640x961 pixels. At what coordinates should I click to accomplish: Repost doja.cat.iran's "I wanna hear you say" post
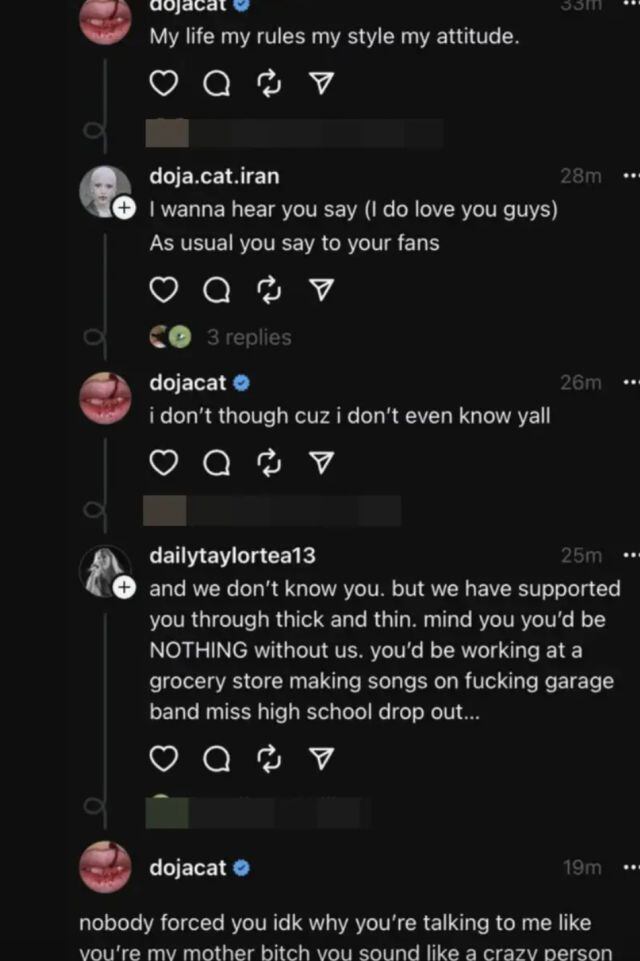tap(267, 290)
